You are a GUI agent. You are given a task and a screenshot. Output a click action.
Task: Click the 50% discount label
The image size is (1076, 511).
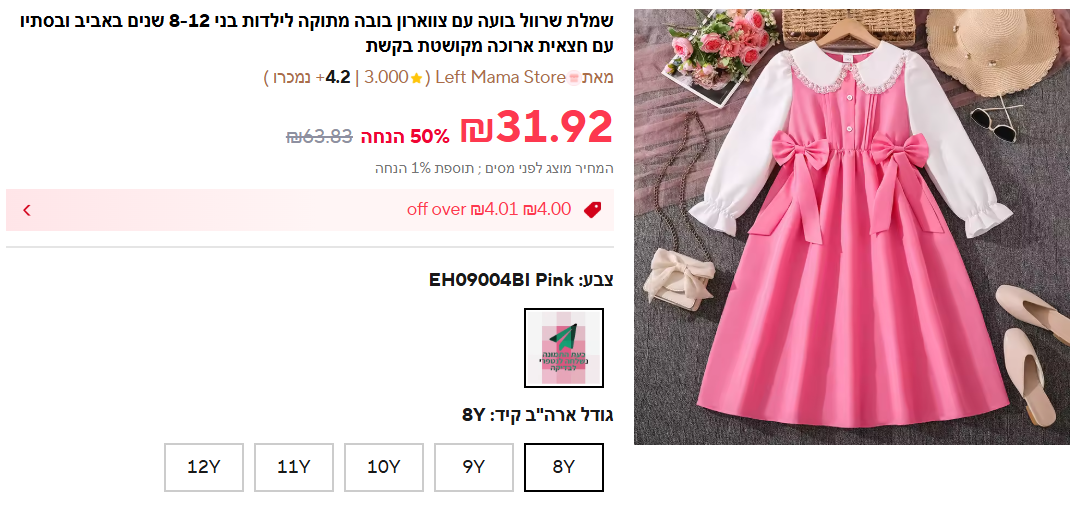pyautogui.click(x=406, y=136)
